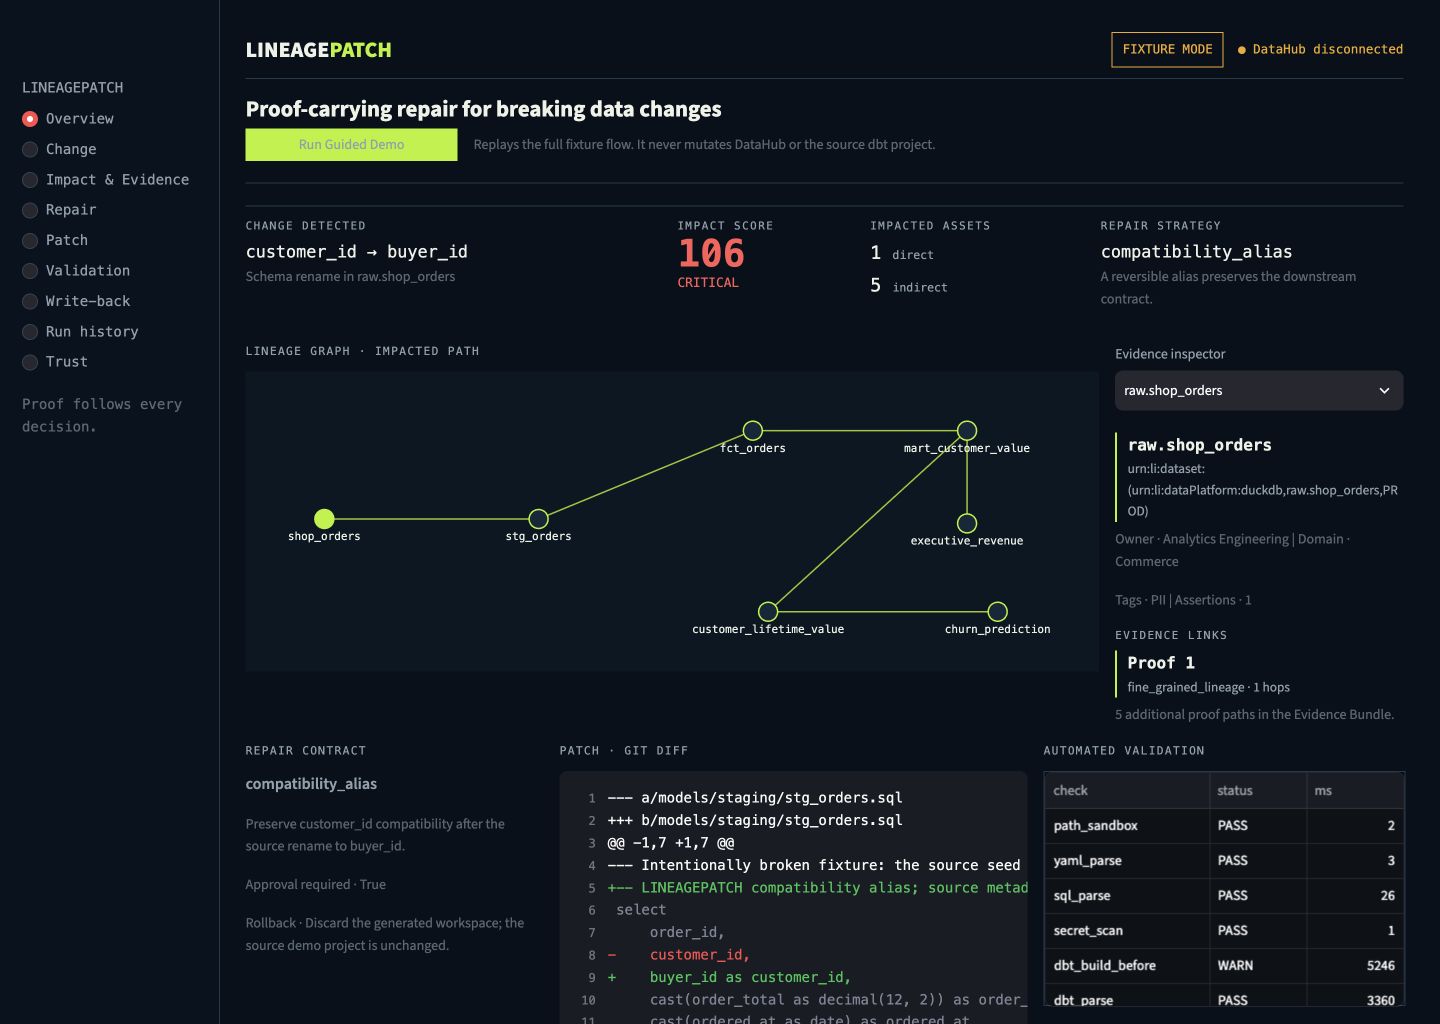The width and height of the screenshot is (1440, 1024).
Task: Click the 'Approval required · True' text
Action: point(315,885)
